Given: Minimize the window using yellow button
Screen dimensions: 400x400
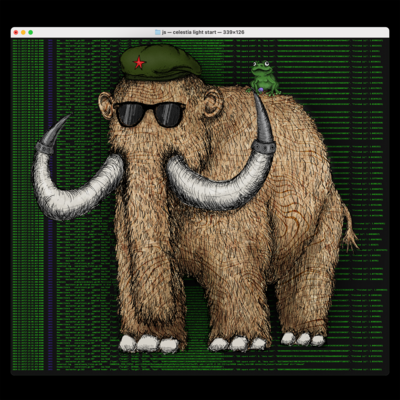Looking at the screenshot, I should tap(23, 32).
